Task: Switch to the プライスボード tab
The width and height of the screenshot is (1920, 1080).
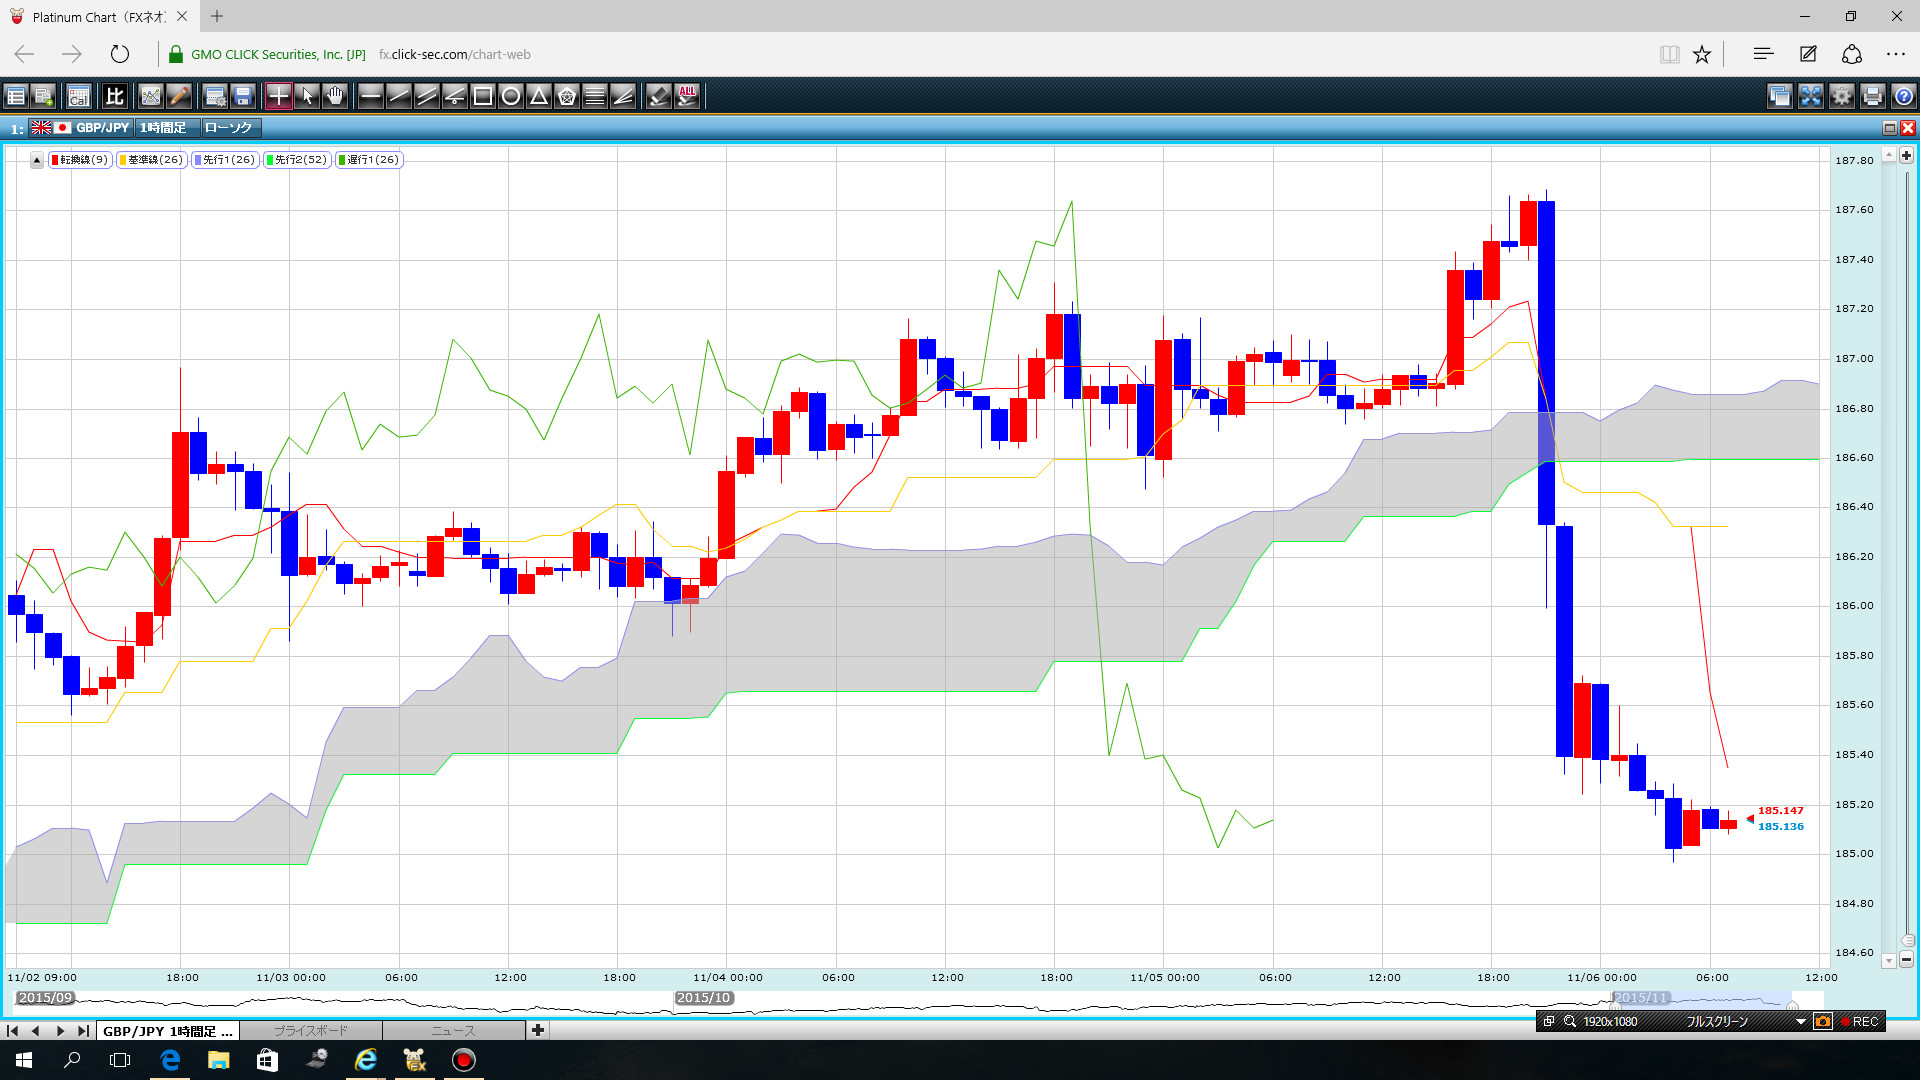Action: point(311,1030)
